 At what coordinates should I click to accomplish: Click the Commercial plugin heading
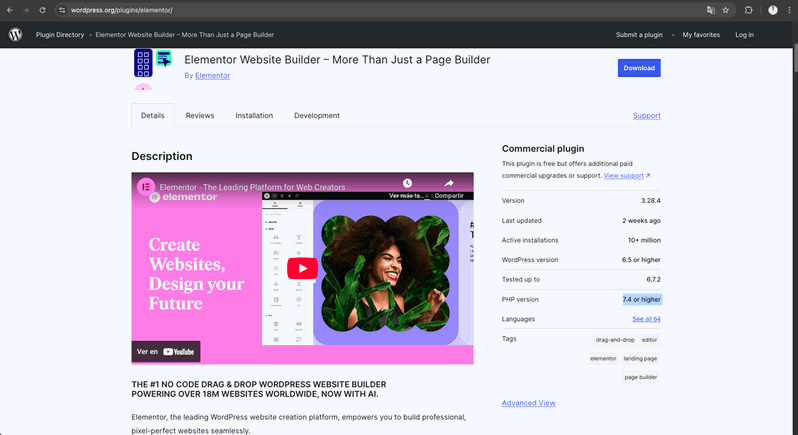pos(543,149)
